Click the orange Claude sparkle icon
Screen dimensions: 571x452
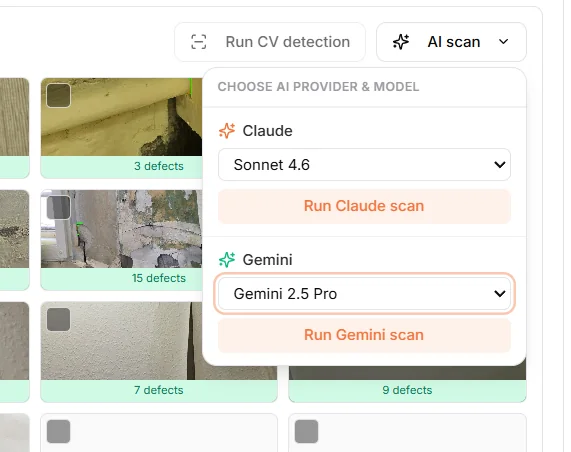point(227,131)
